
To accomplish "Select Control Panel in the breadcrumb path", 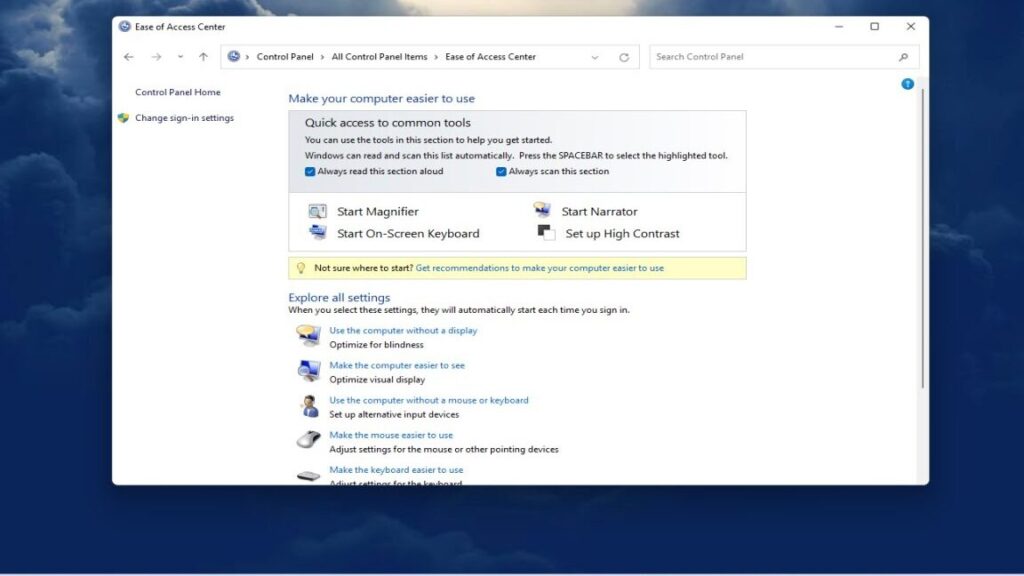I will click(286, 57).
